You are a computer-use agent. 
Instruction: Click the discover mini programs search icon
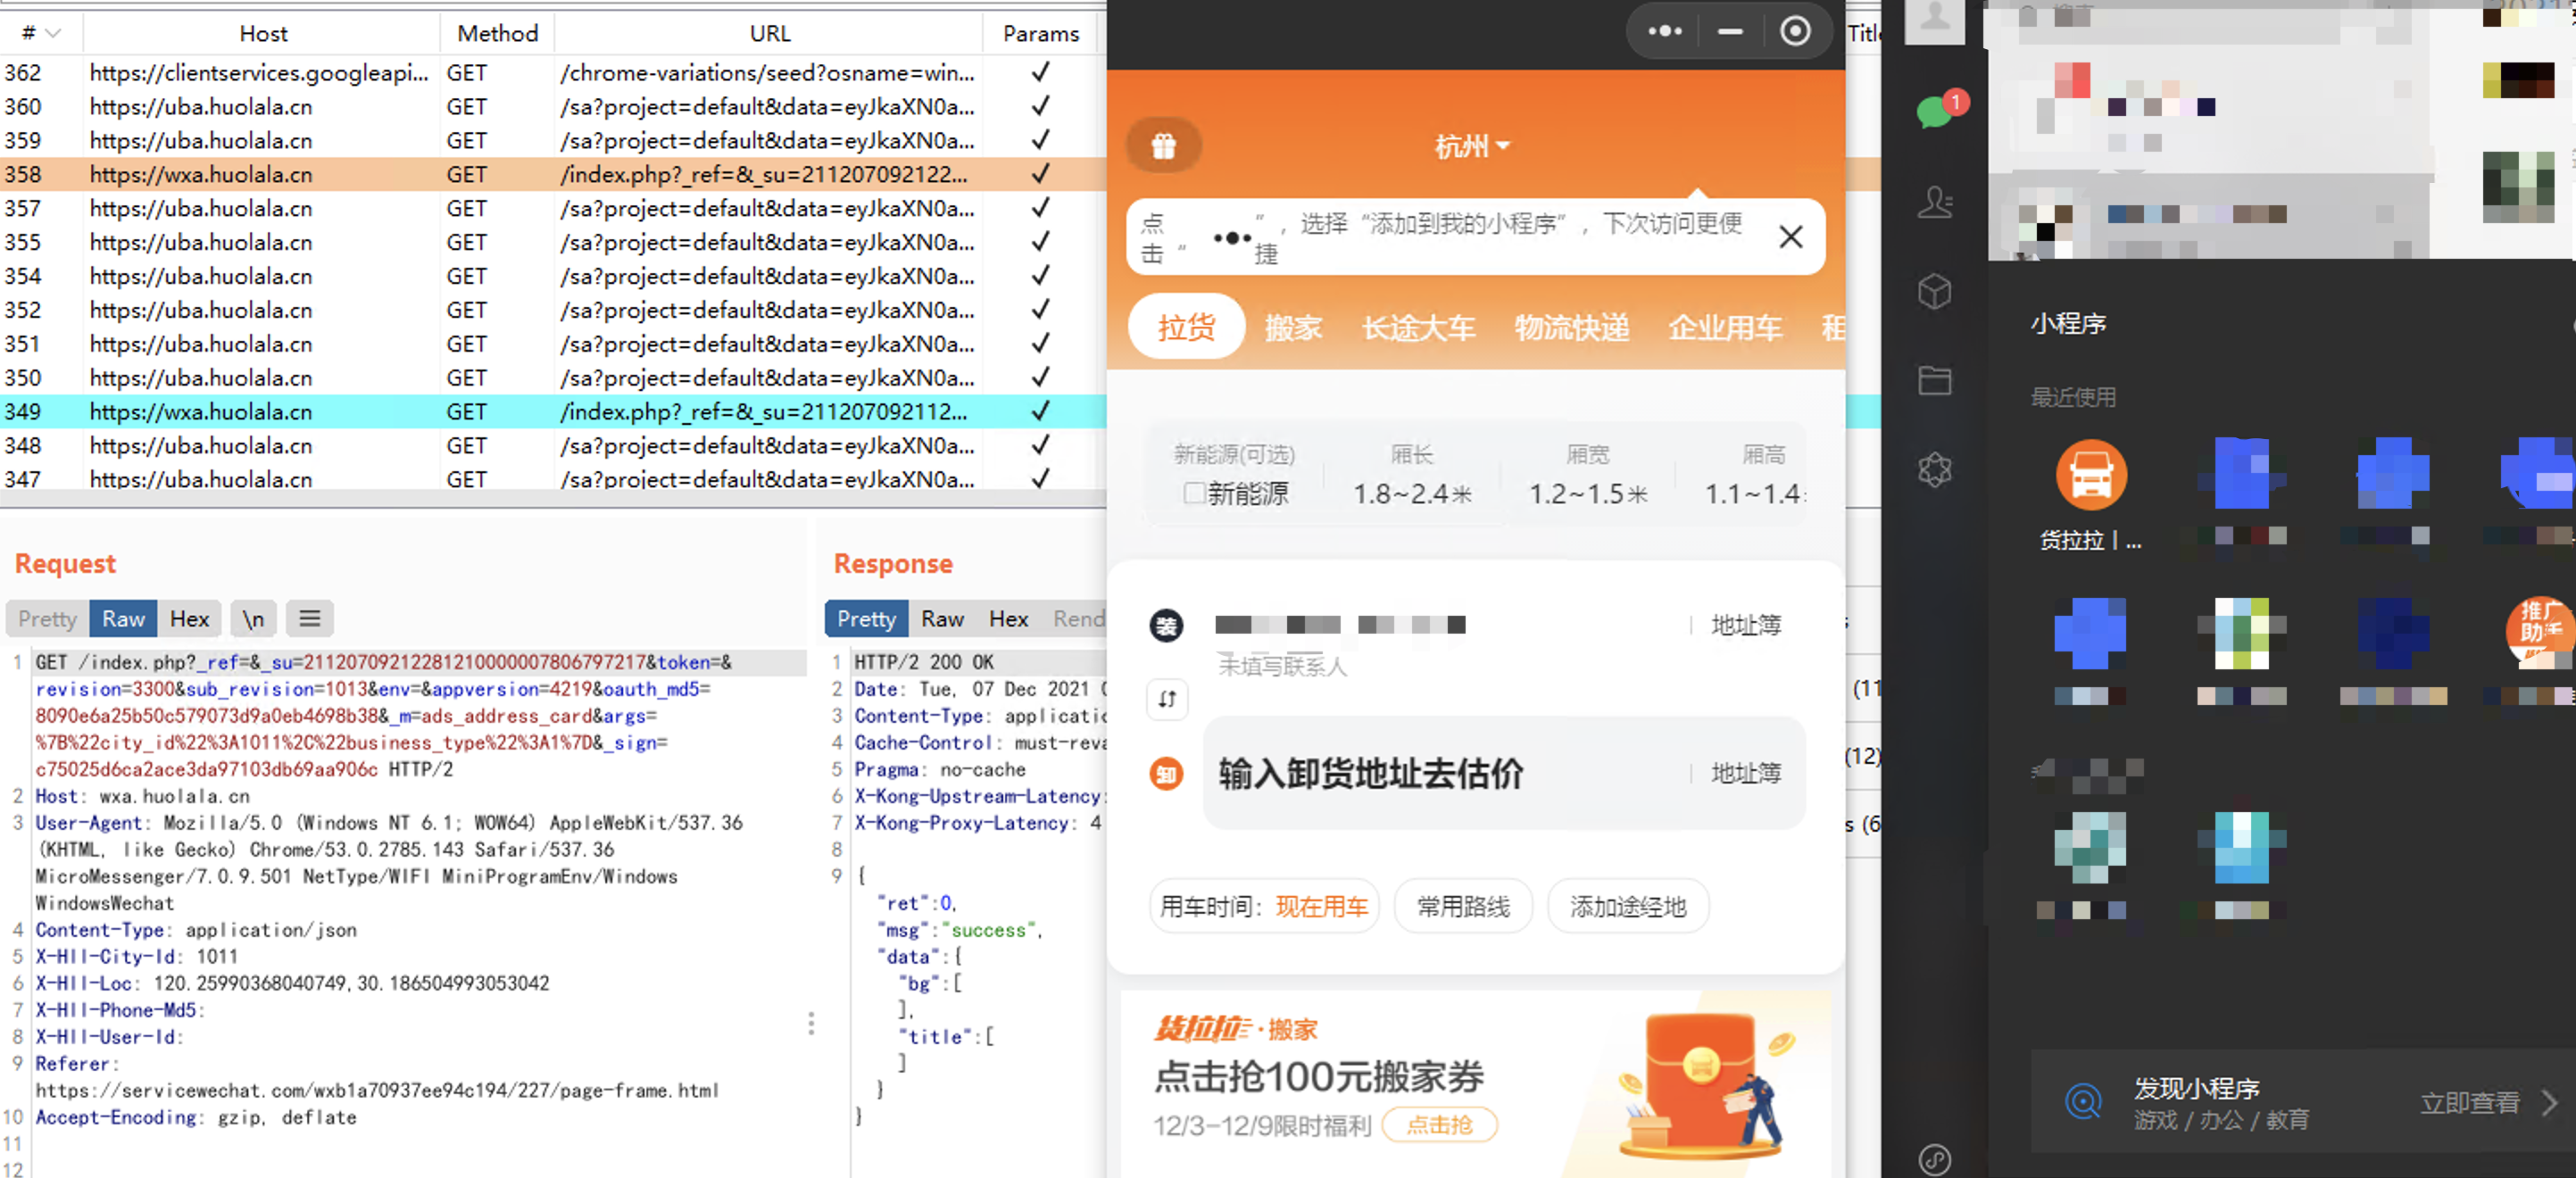tap(2083, 1102)
